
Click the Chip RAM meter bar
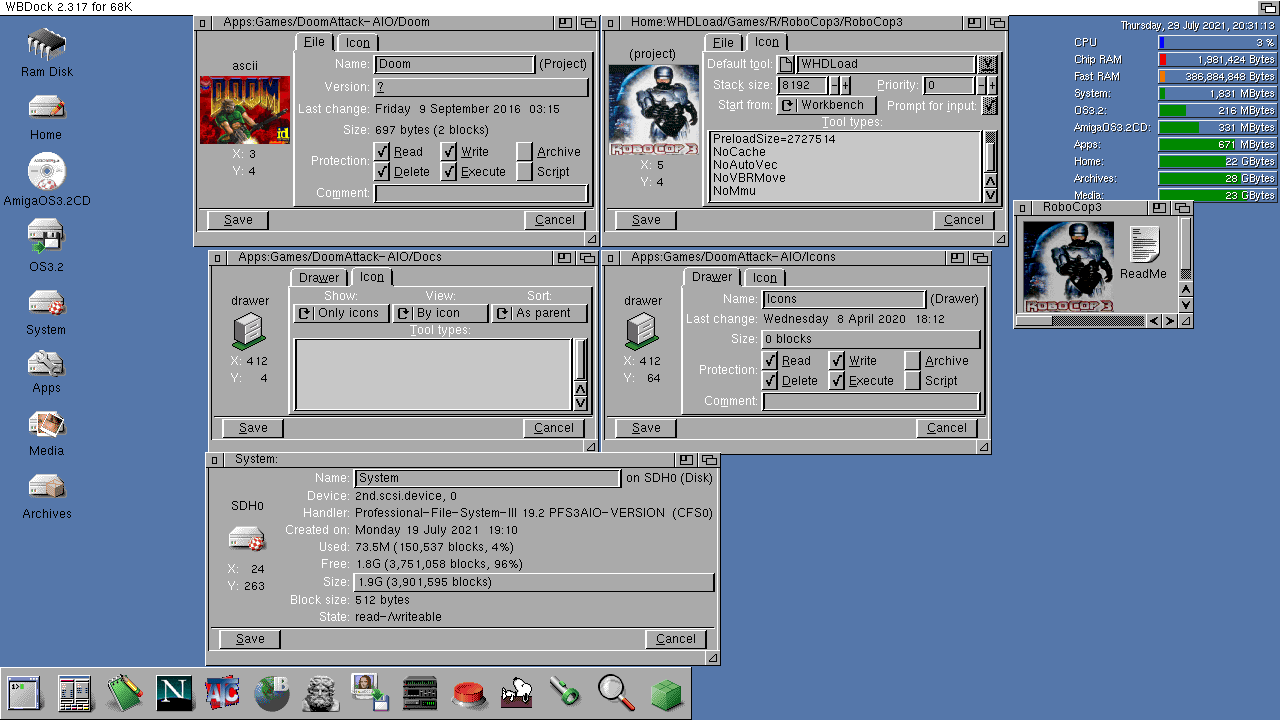pos(1217,59)
